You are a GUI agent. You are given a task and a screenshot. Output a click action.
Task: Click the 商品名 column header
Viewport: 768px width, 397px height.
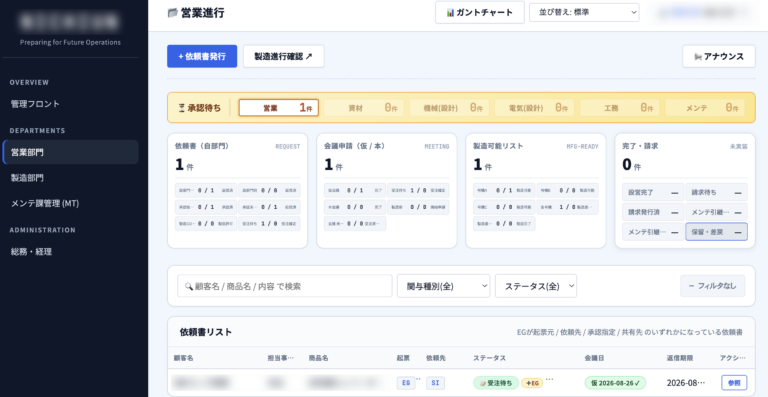click(318, 358)
